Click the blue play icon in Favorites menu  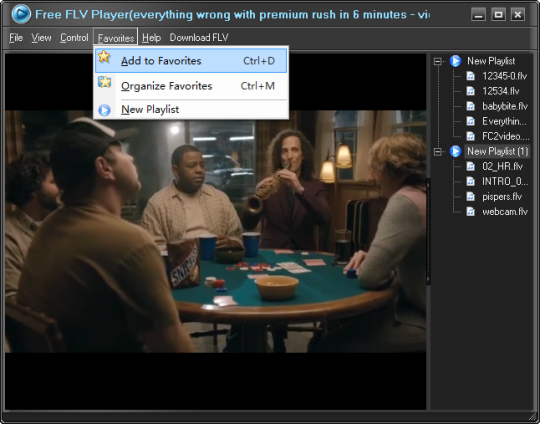point(104,110)
